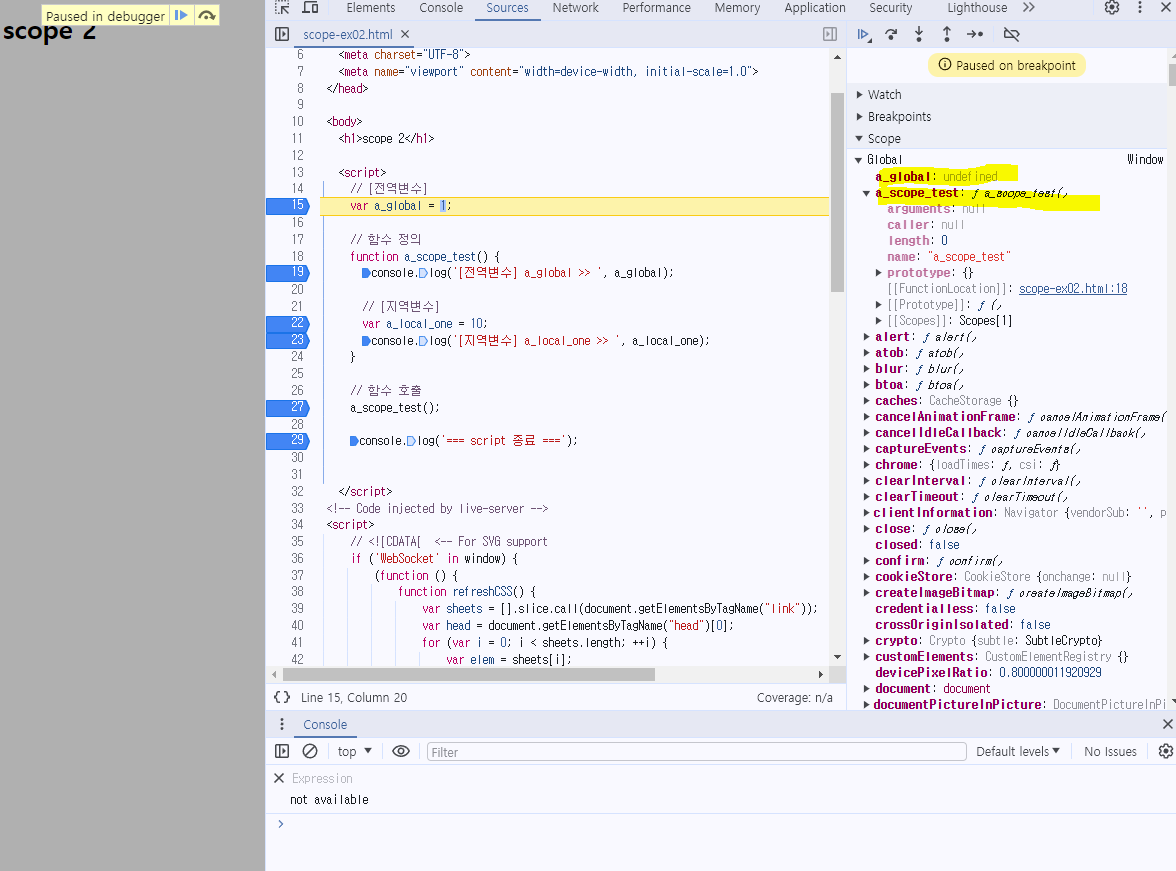Click the No Issues indicator
Viewport: 1176px width, 871px height.
point(1110,751)
